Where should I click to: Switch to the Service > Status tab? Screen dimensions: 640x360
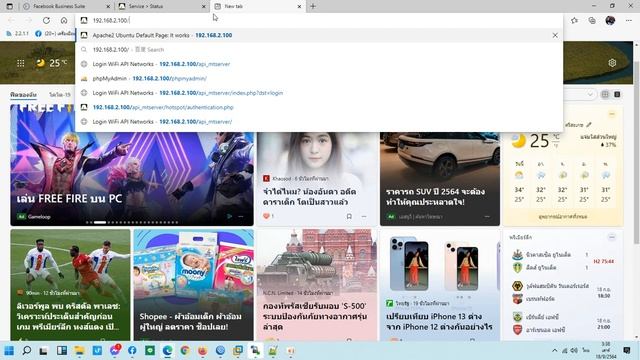coord(162,7)
